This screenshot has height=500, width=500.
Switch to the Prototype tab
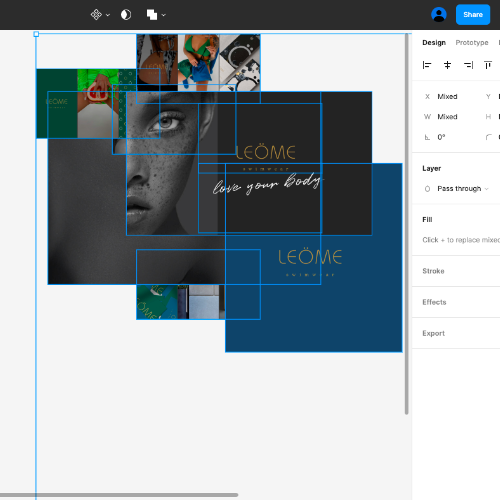[x=472, y=43]
